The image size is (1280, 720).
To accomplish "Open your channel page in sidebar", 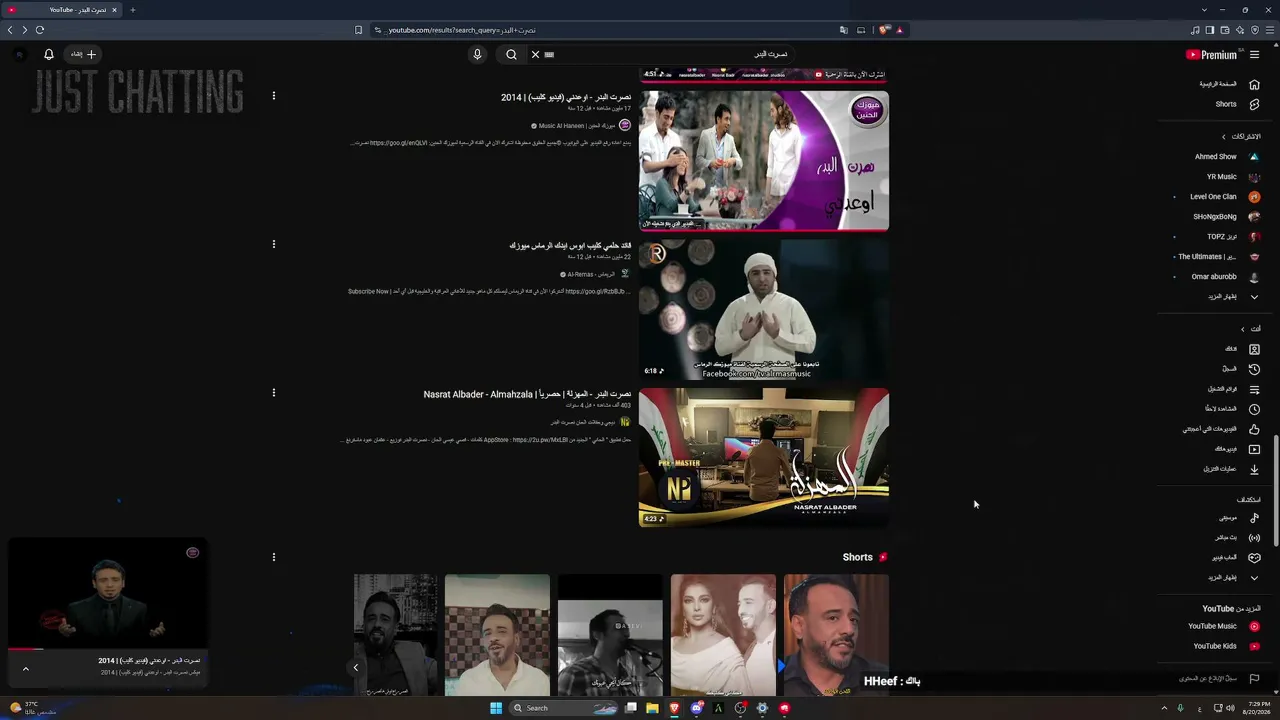I will click(x=1242, y=349).
